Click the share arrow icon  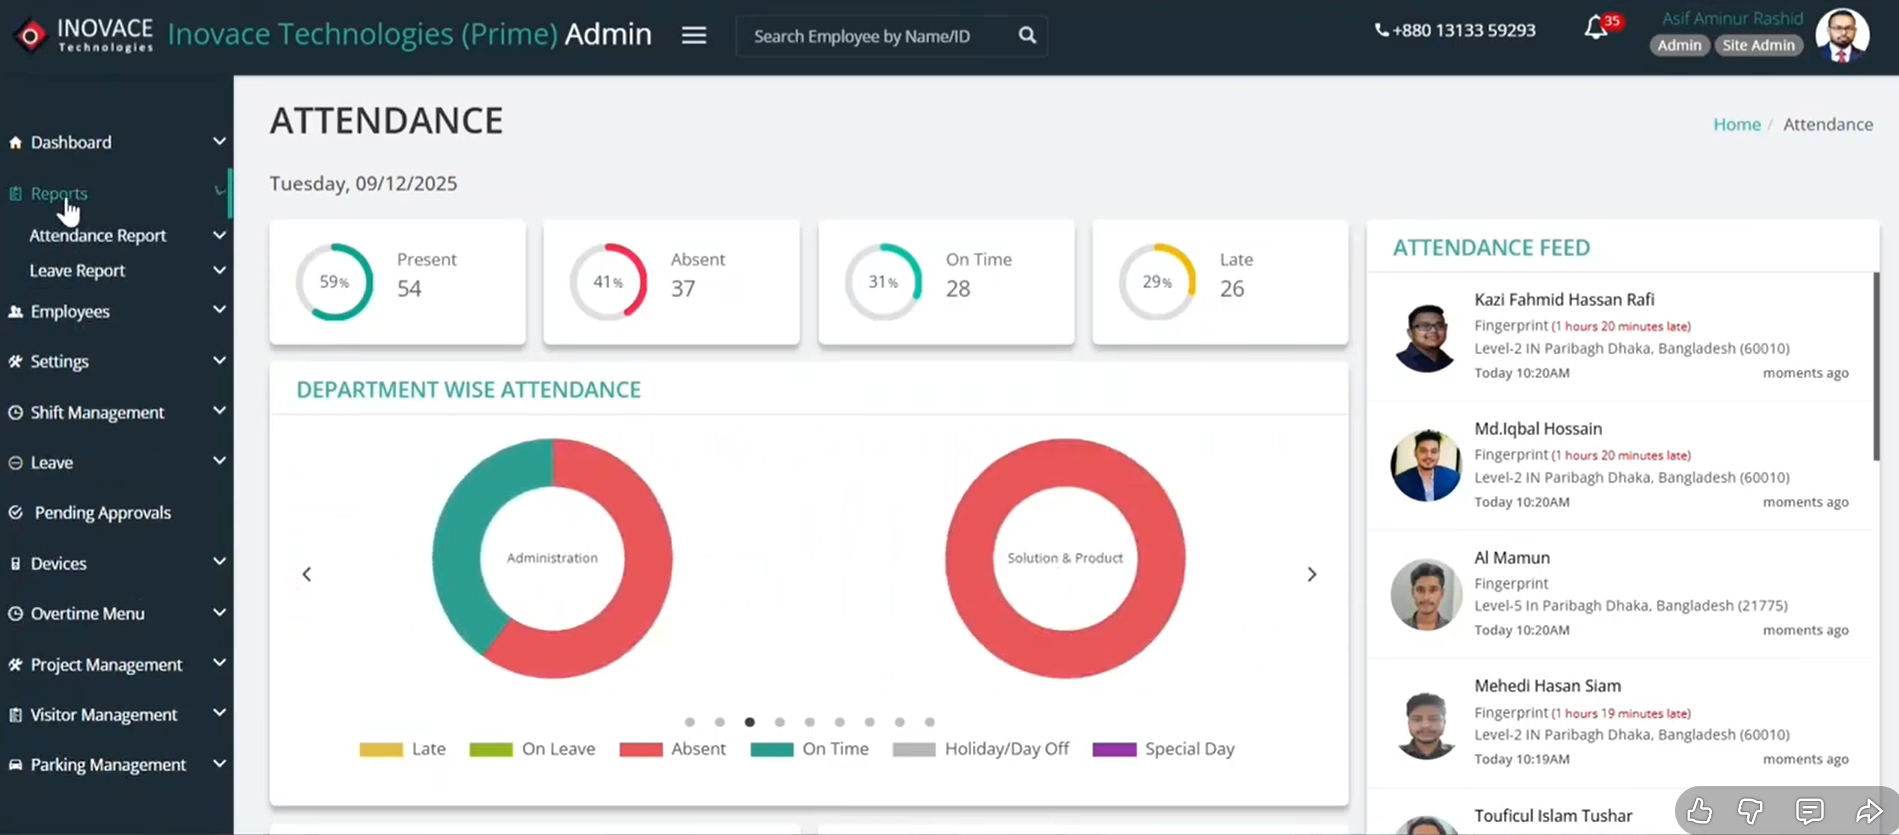click(1868, 811)
